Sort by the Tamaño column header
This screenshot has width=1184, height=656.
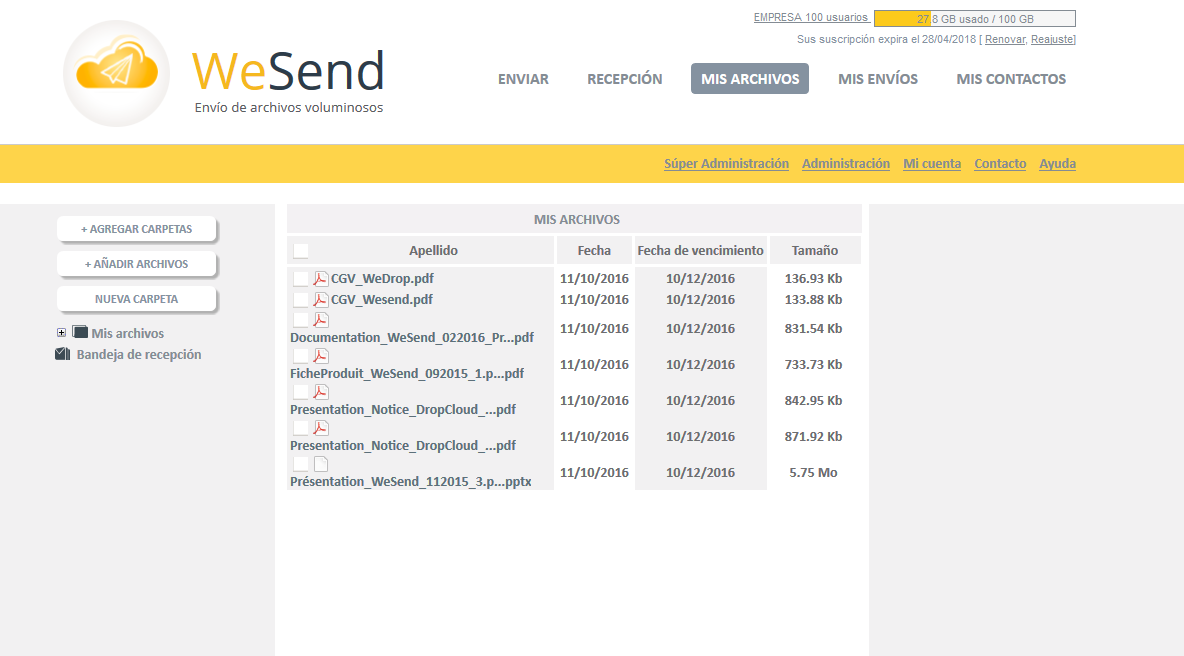coord(815,251)
